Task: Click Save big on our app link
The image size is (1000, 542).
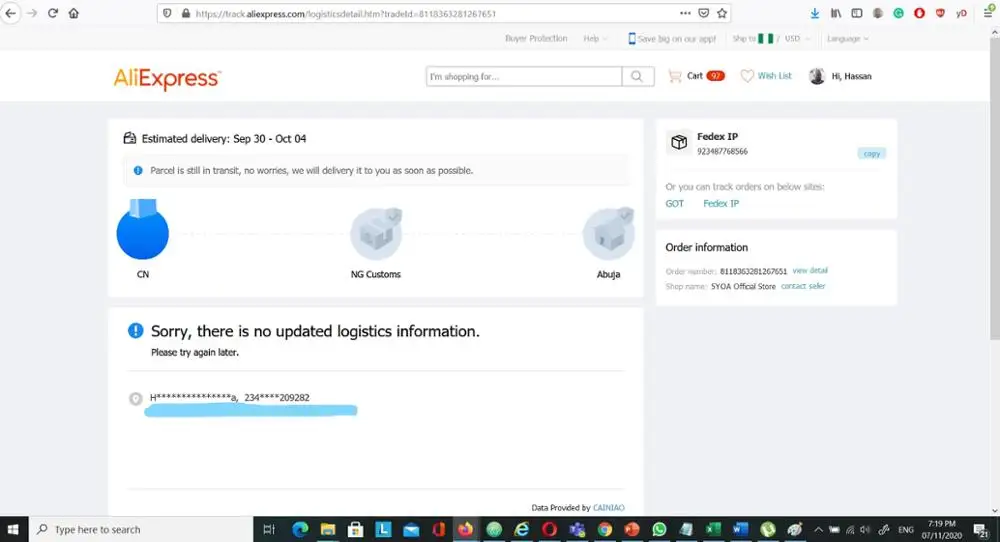Action: (672, 38)
